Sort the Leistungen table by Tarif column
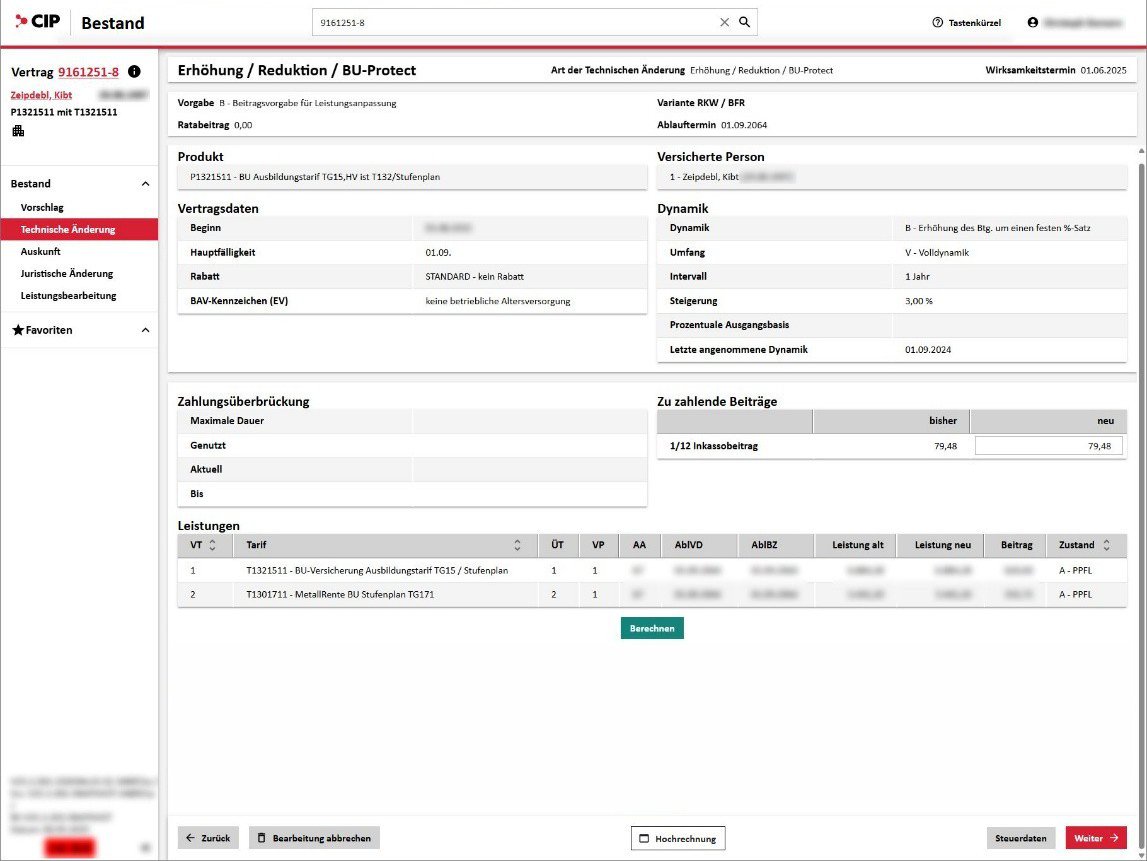 517,546
